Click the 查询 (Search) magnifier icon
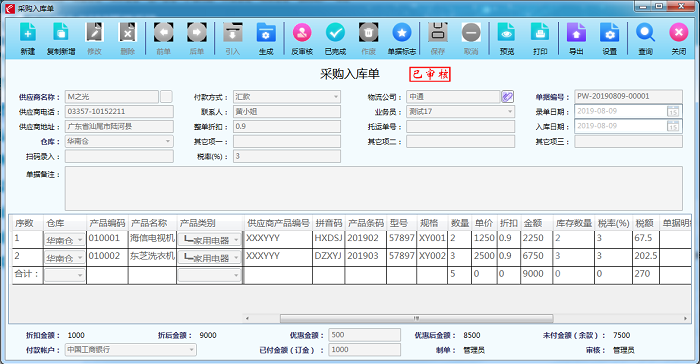Screen dimensions: 700x364 [646, 33]
